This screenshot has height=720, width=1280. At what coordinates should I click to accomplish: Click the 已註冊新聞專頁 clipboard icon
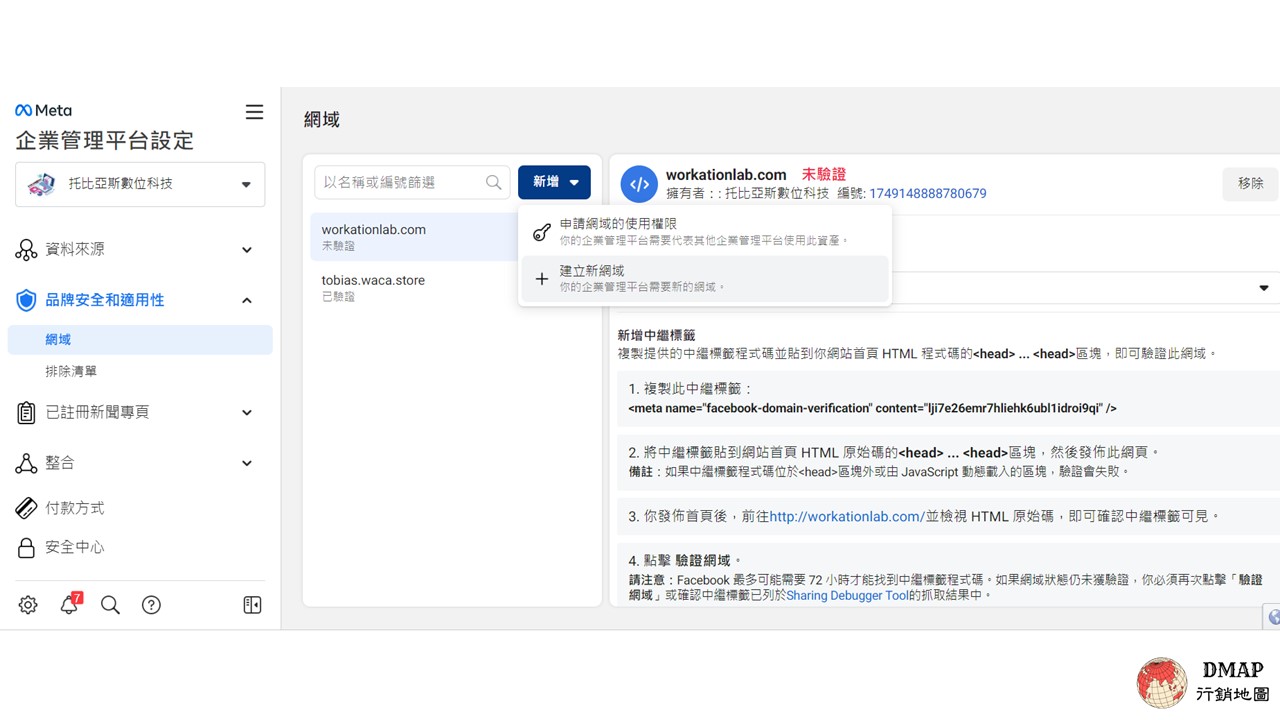[x=26, y=412]
